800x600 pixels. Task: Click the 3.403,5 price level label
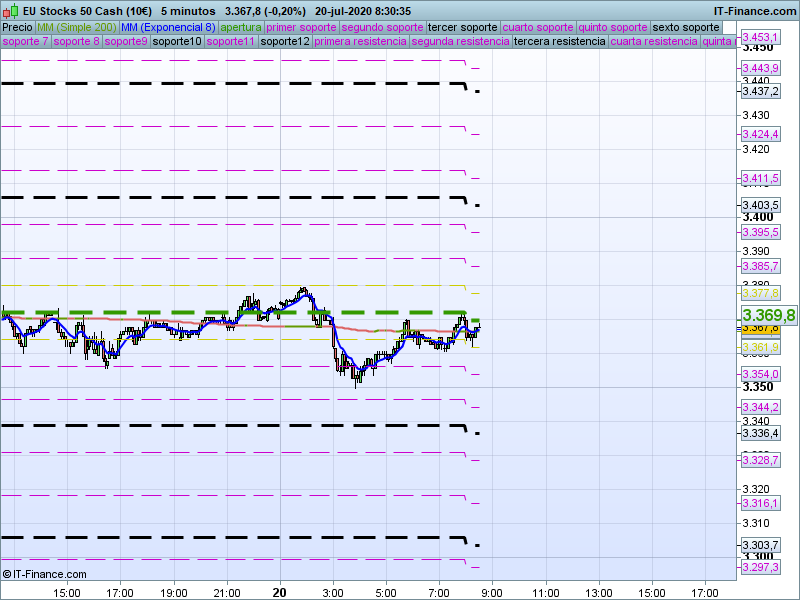760,205
